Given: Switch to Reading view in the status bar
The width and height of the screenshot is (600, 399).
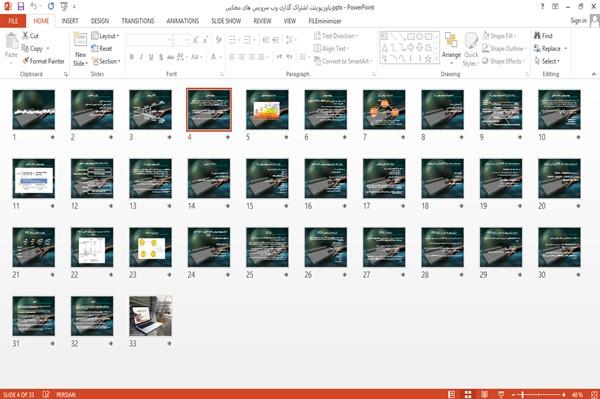Looking at the screenshot, I should 484,394.
